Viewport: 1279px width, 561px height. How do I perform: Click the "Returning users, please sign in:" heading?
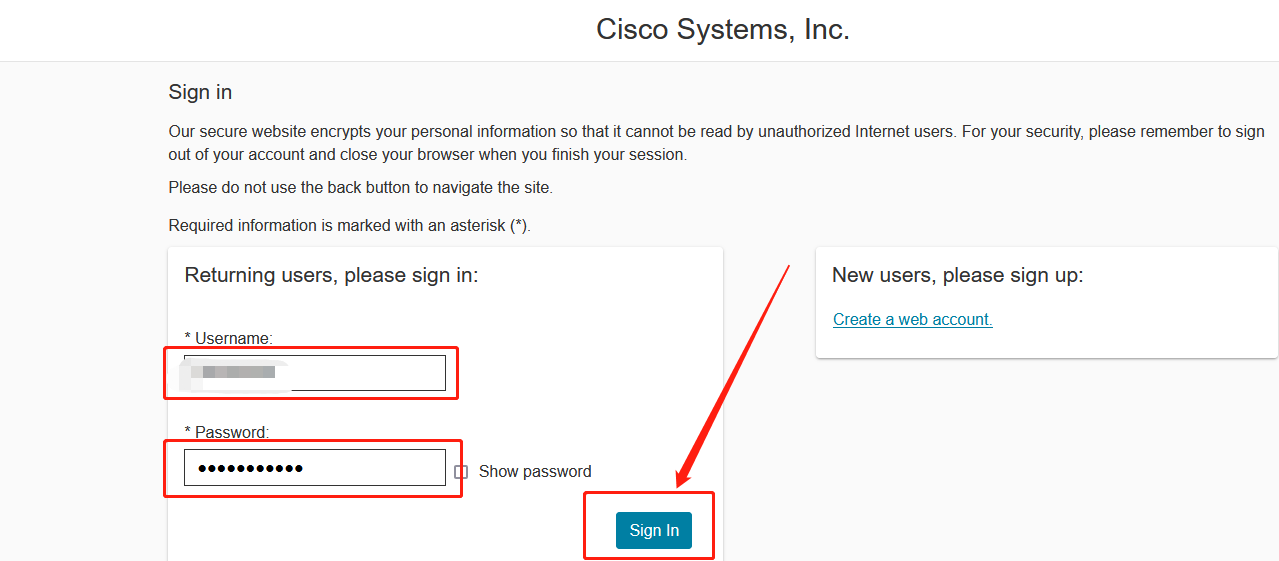click(x=331, y=275)
